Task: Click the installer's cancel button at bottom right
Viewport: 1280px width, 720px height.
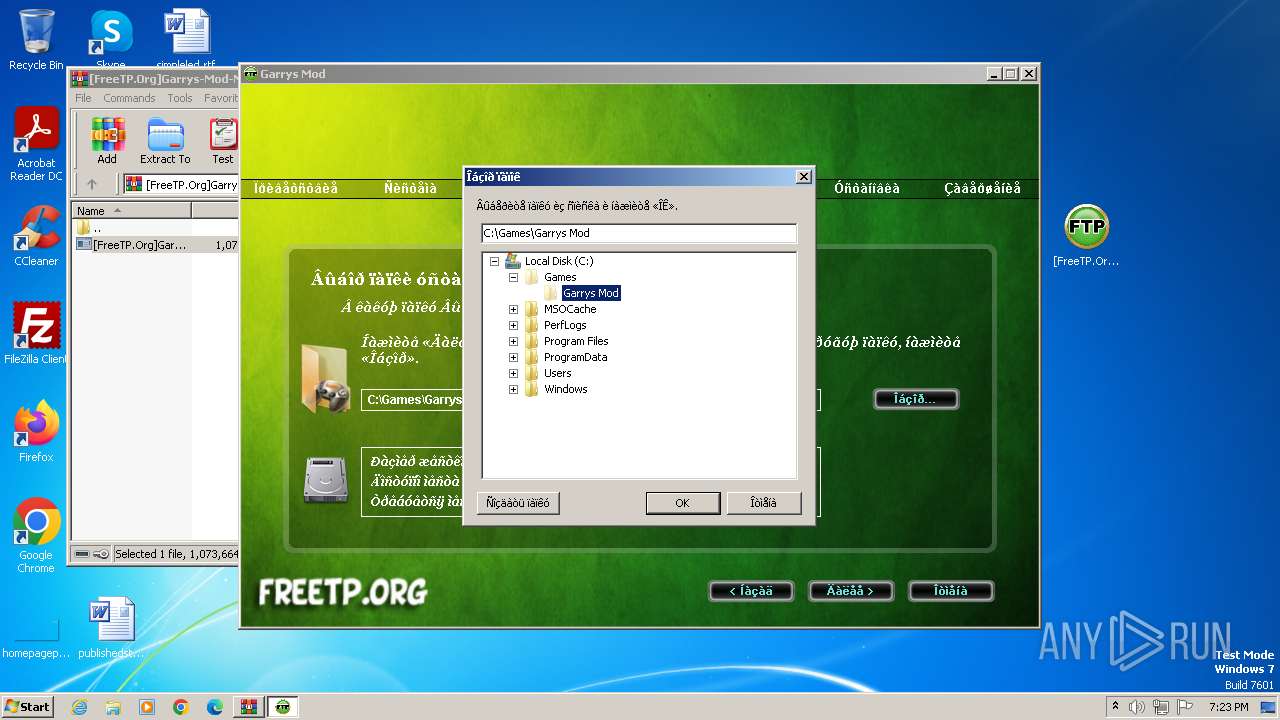Action: click(x=951, y=591)
